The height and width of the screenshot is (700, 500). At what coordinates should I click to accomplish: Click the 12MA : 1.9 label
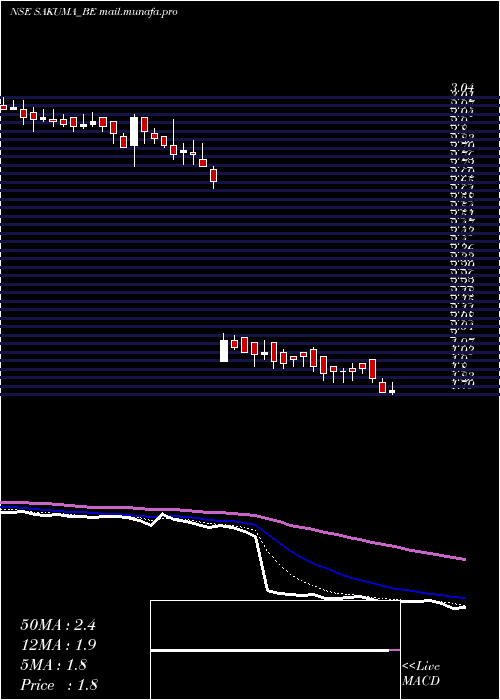coord(58,645)
